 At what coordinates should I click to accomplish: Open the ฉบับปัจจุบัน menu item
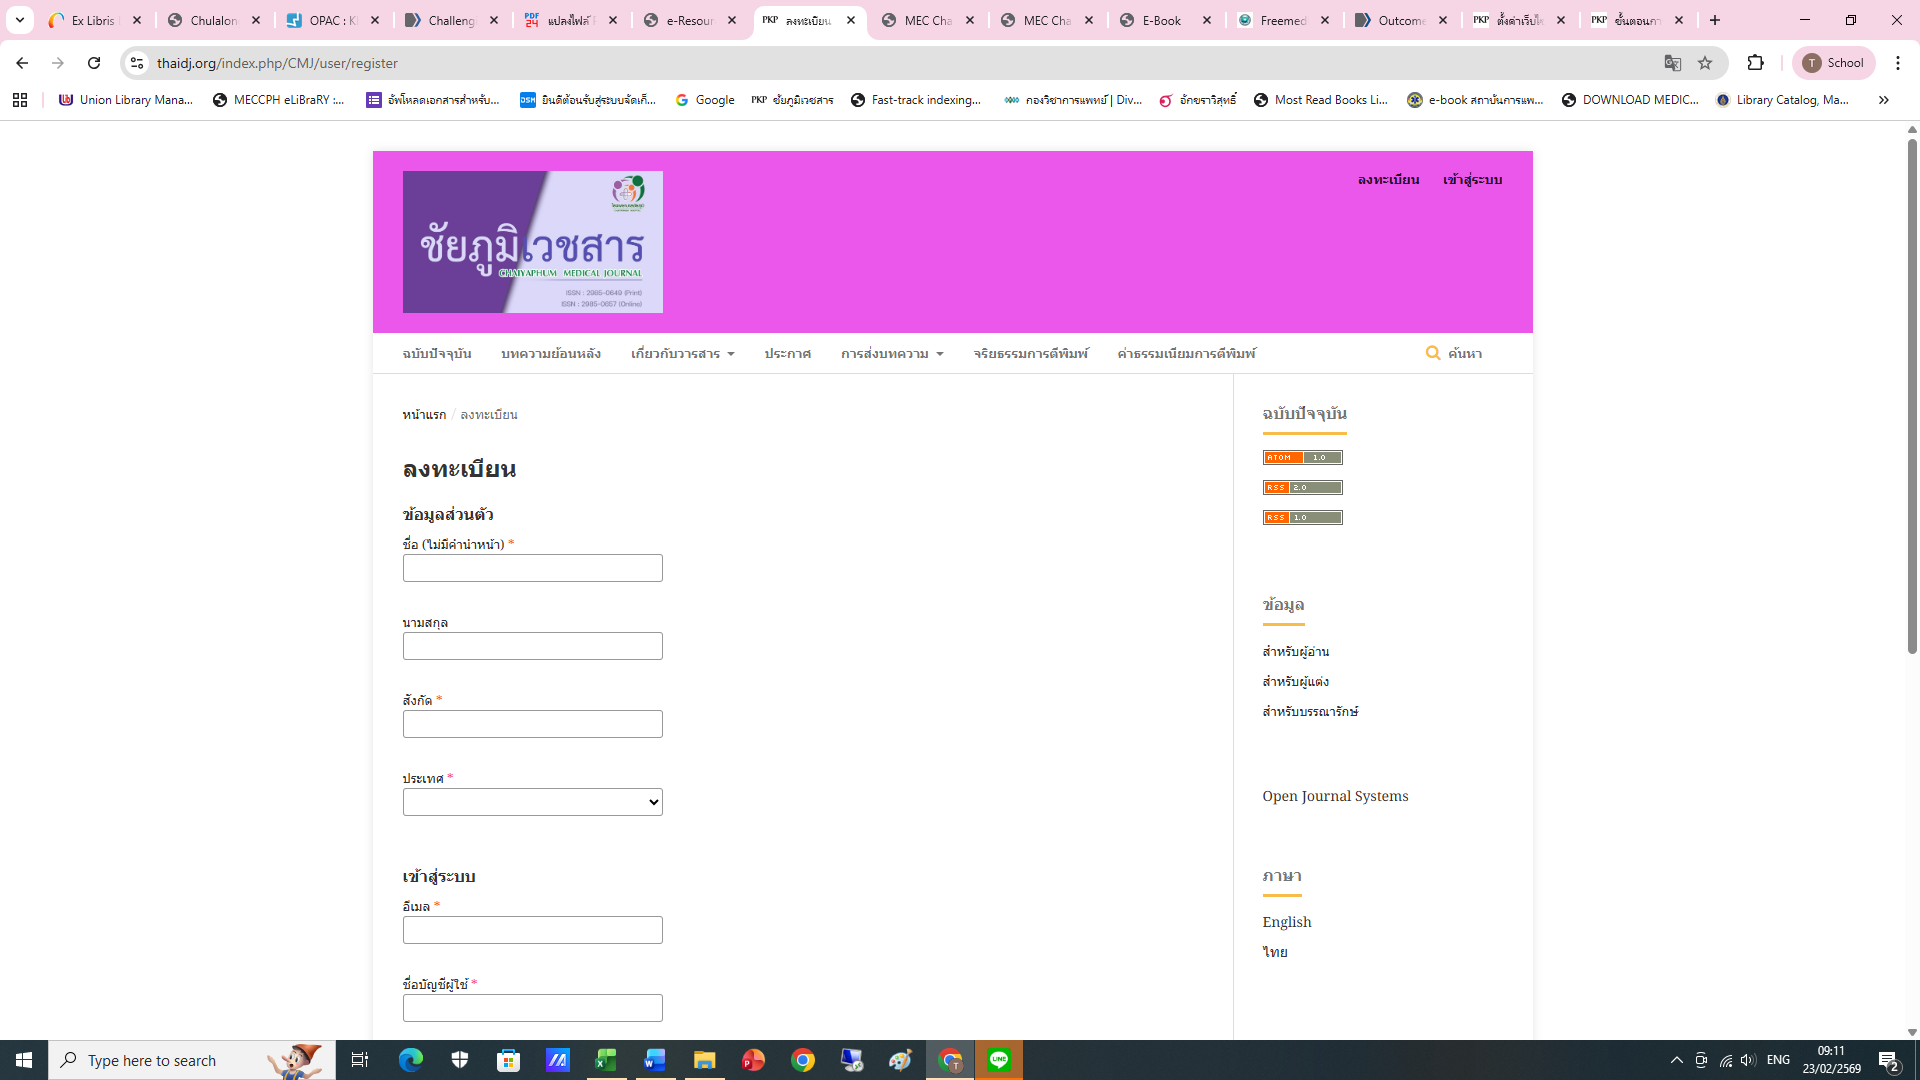click(x=437, y=354)
